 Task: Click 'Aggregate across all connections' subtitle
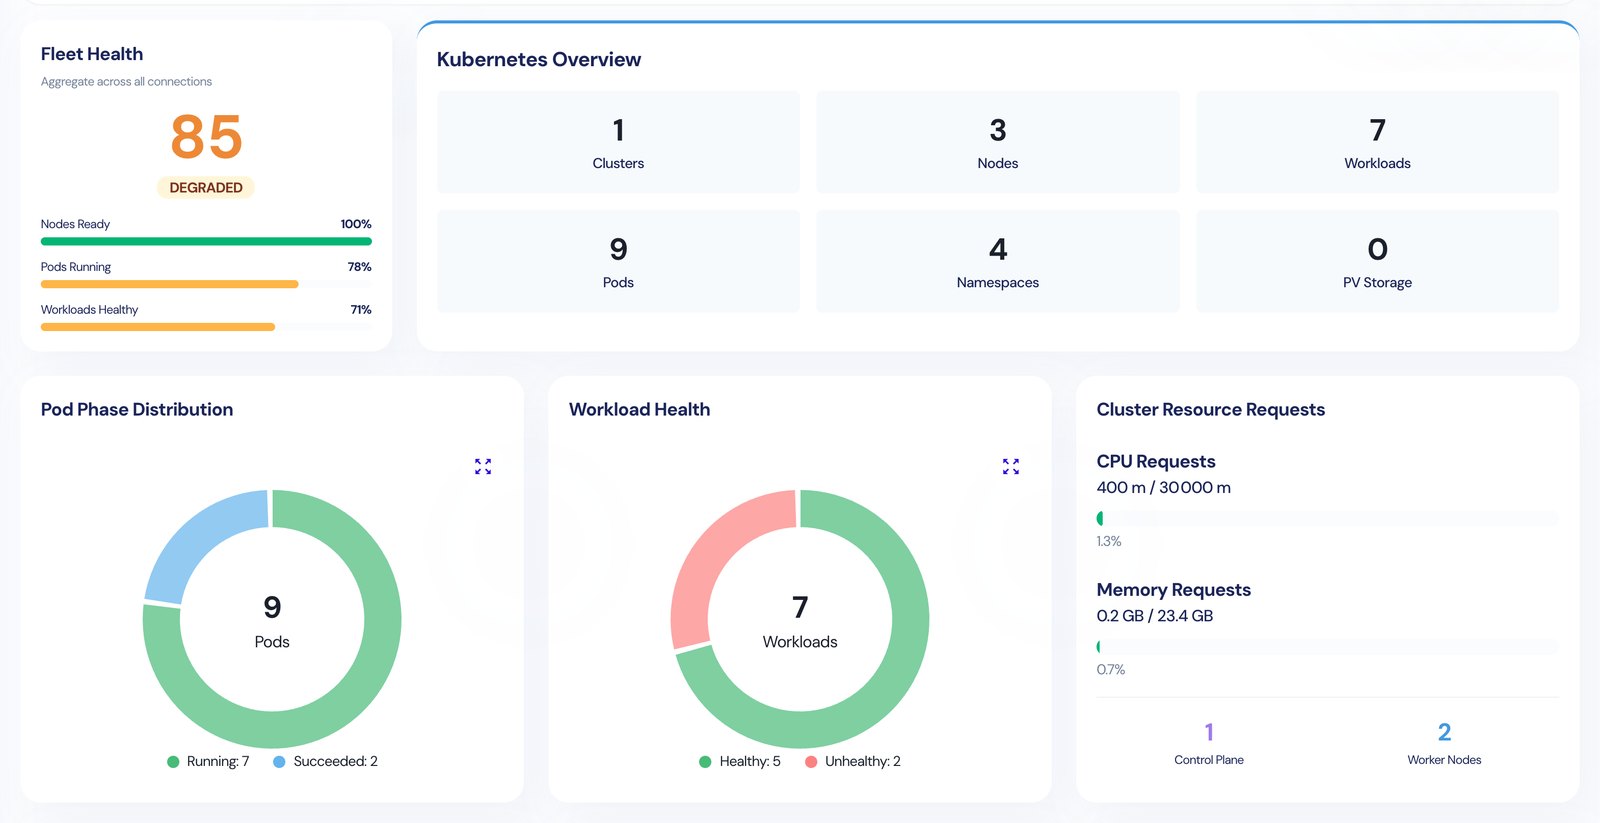(126, 82)
